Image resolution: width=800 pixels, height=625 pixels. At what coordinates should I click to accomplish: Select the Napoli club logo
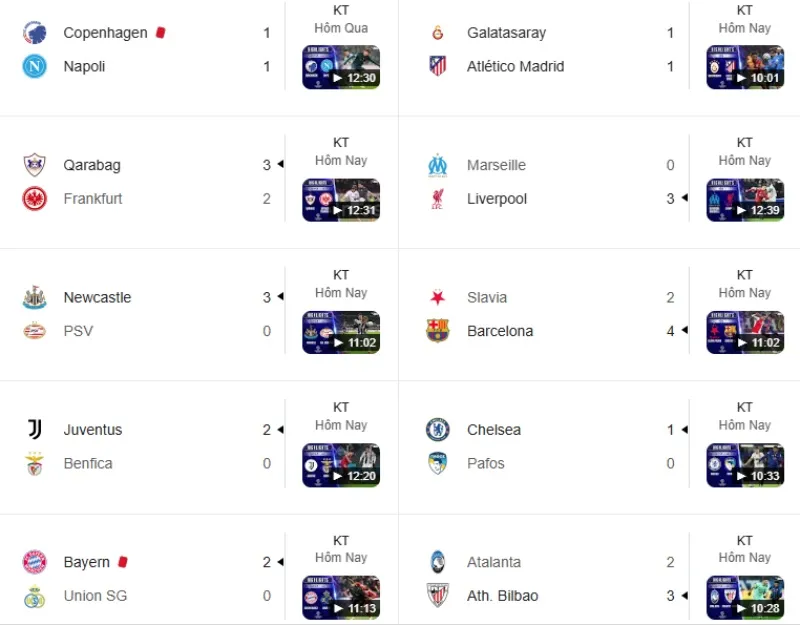(x=32, y=66)
